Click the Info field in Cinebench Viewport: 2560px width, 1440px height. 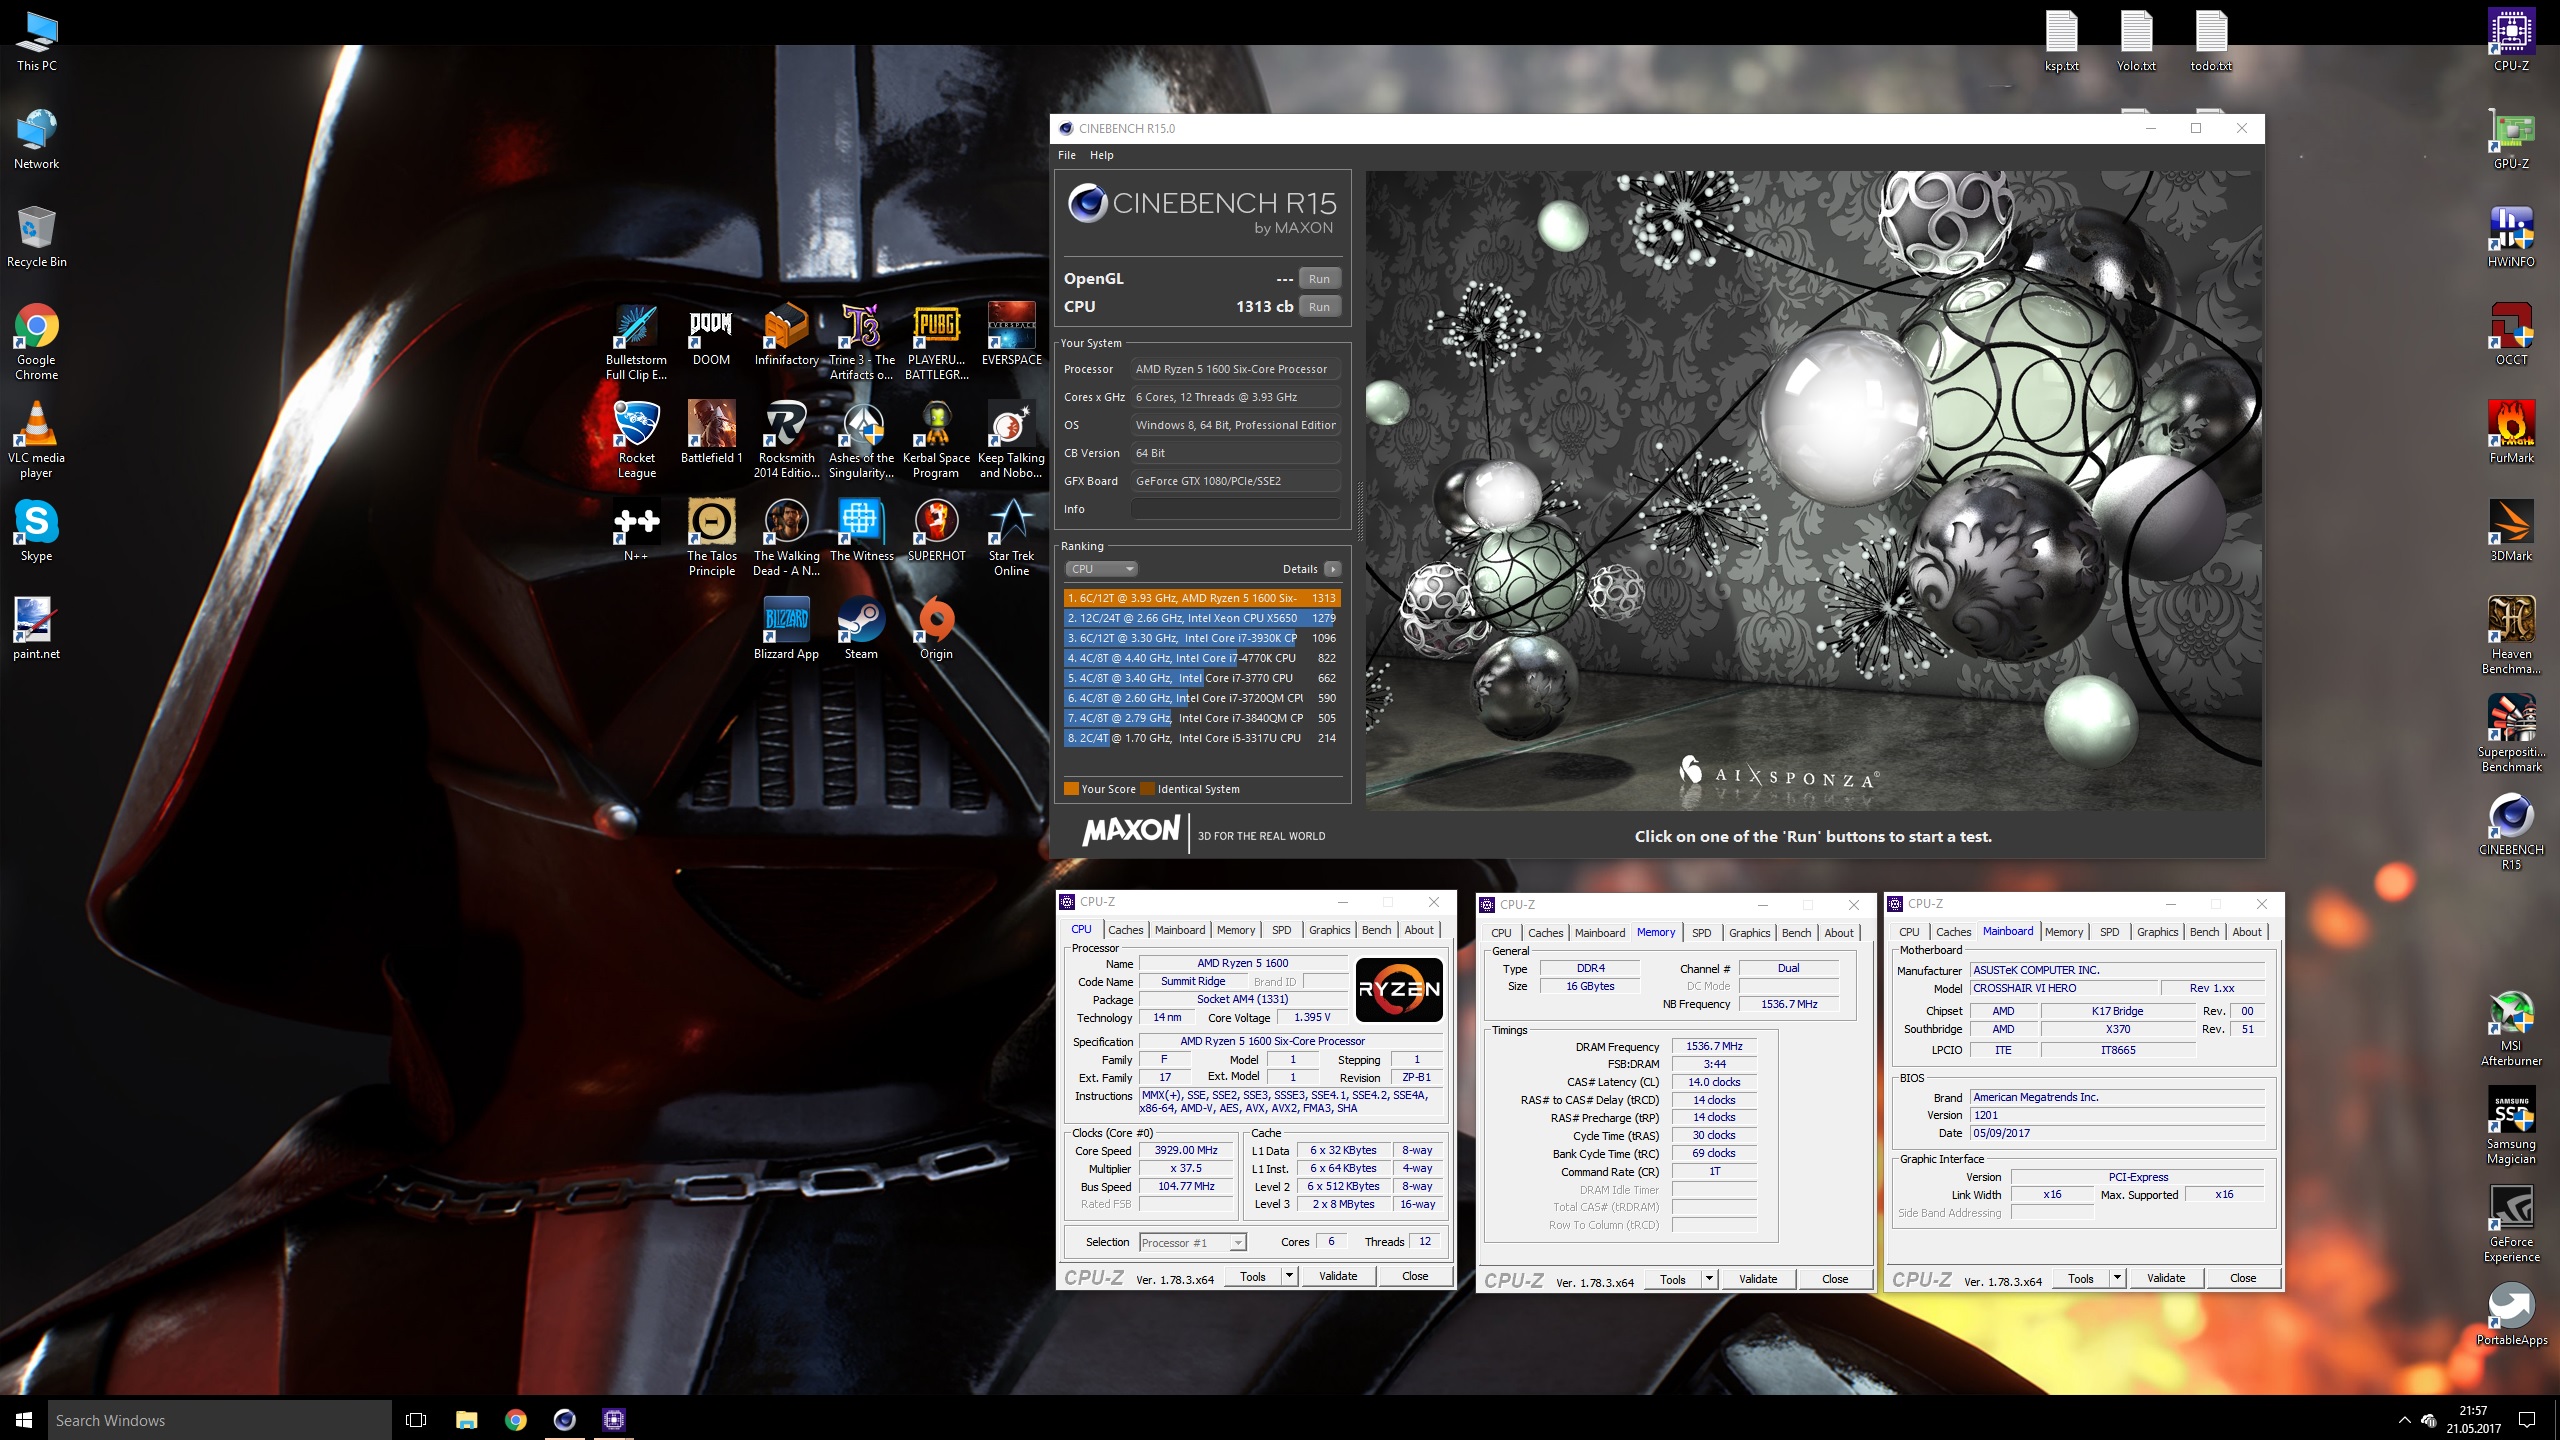point(1235,509)
